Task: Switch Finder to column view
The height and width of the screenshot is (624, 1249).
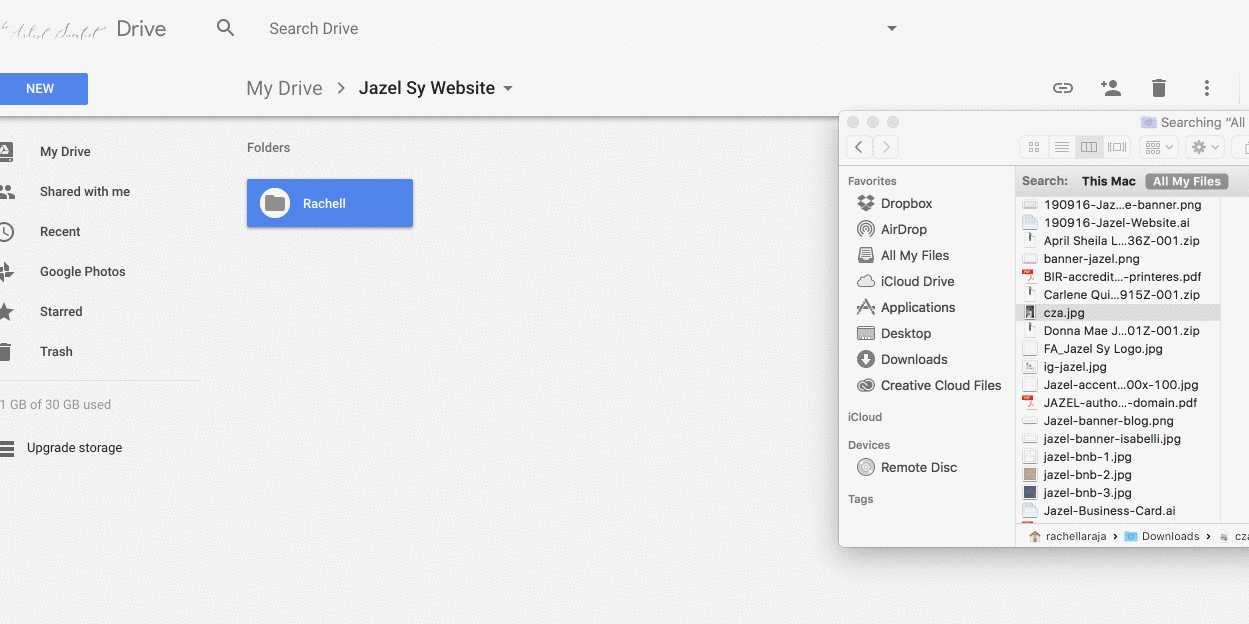Action: (1089, 147)
